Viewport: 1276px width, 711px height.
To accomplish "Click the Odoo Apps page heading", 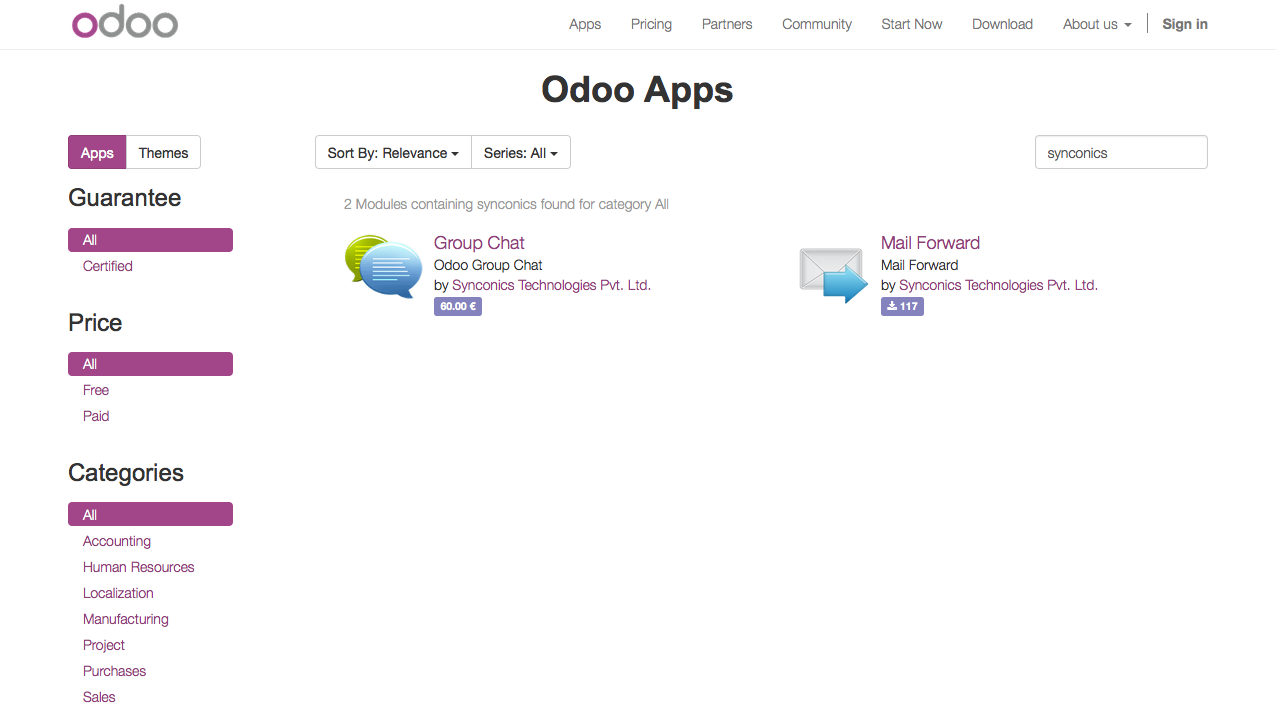I will [637, 90].
